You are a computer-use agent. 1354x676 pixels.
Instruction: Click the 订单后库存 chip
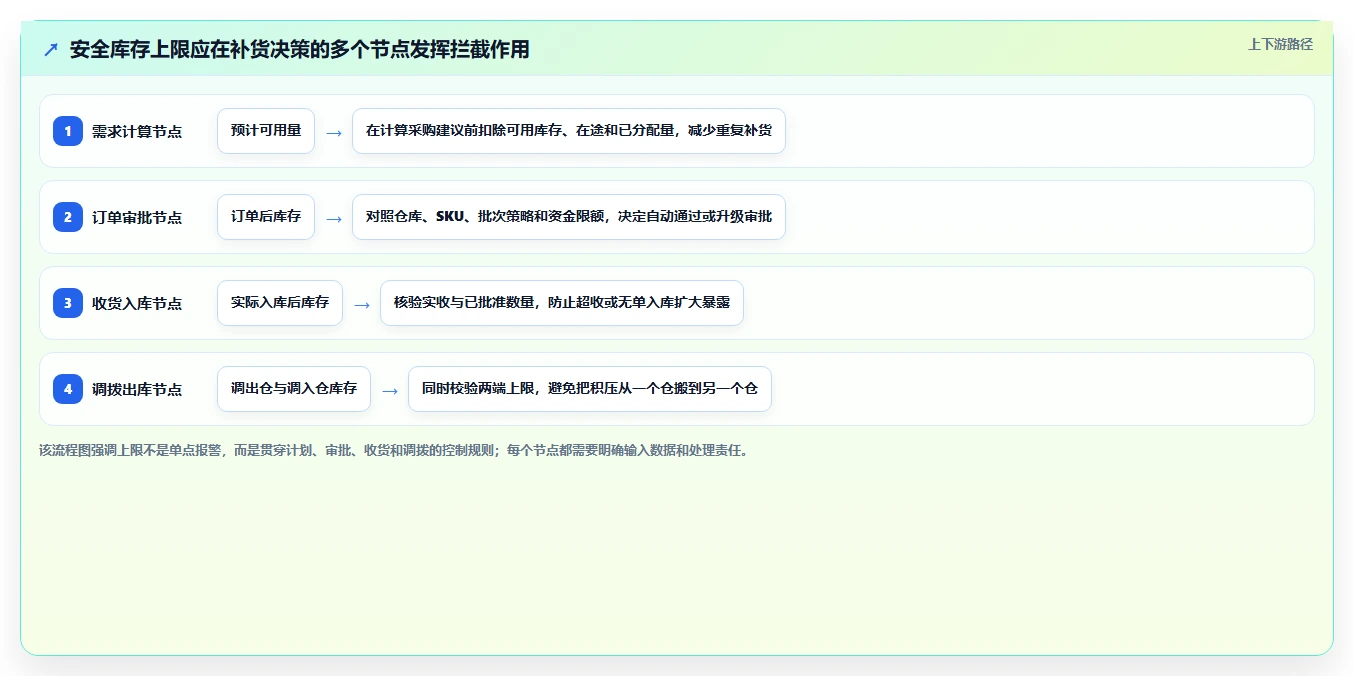pos(266,217)
